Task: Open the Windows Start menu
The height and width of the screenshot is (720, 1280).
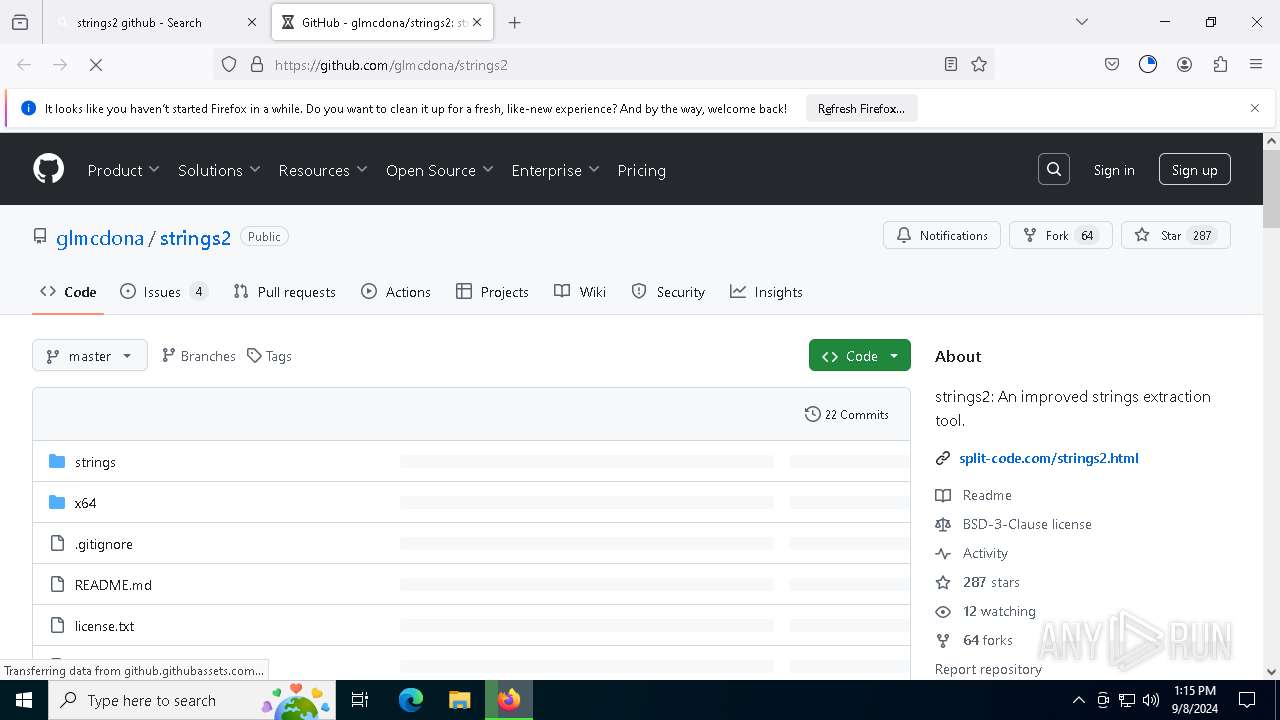Action: (24, 700)
